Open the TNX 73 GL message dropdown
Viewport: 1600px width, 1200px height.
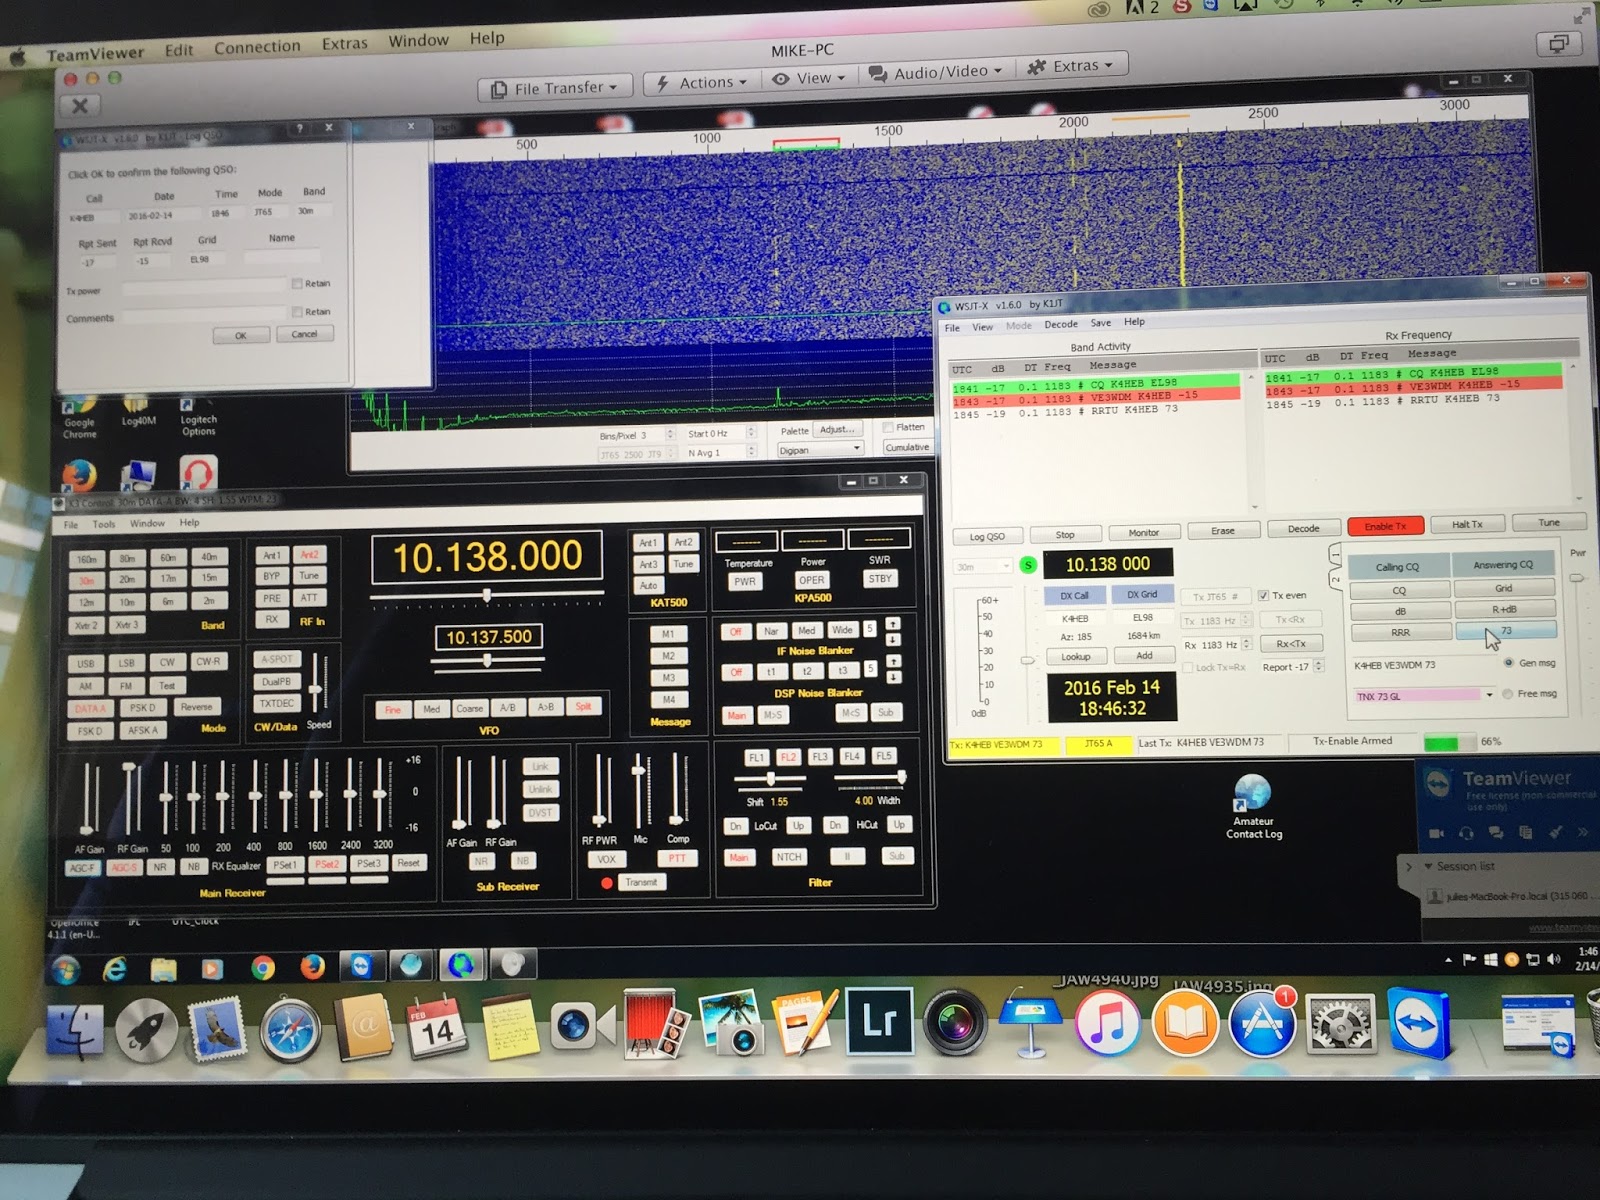point(1489,695)
